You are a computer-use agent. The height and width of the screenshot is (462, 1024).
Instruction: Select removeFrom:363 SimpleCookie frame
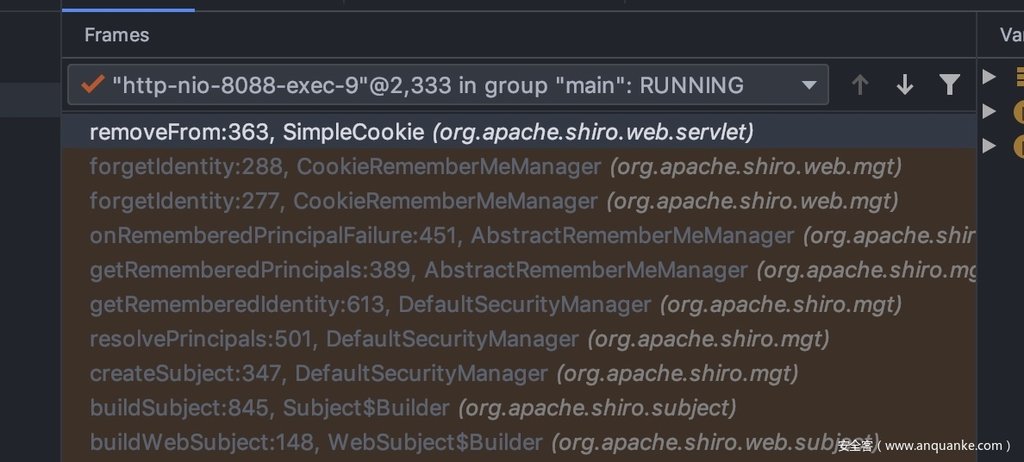519,133
